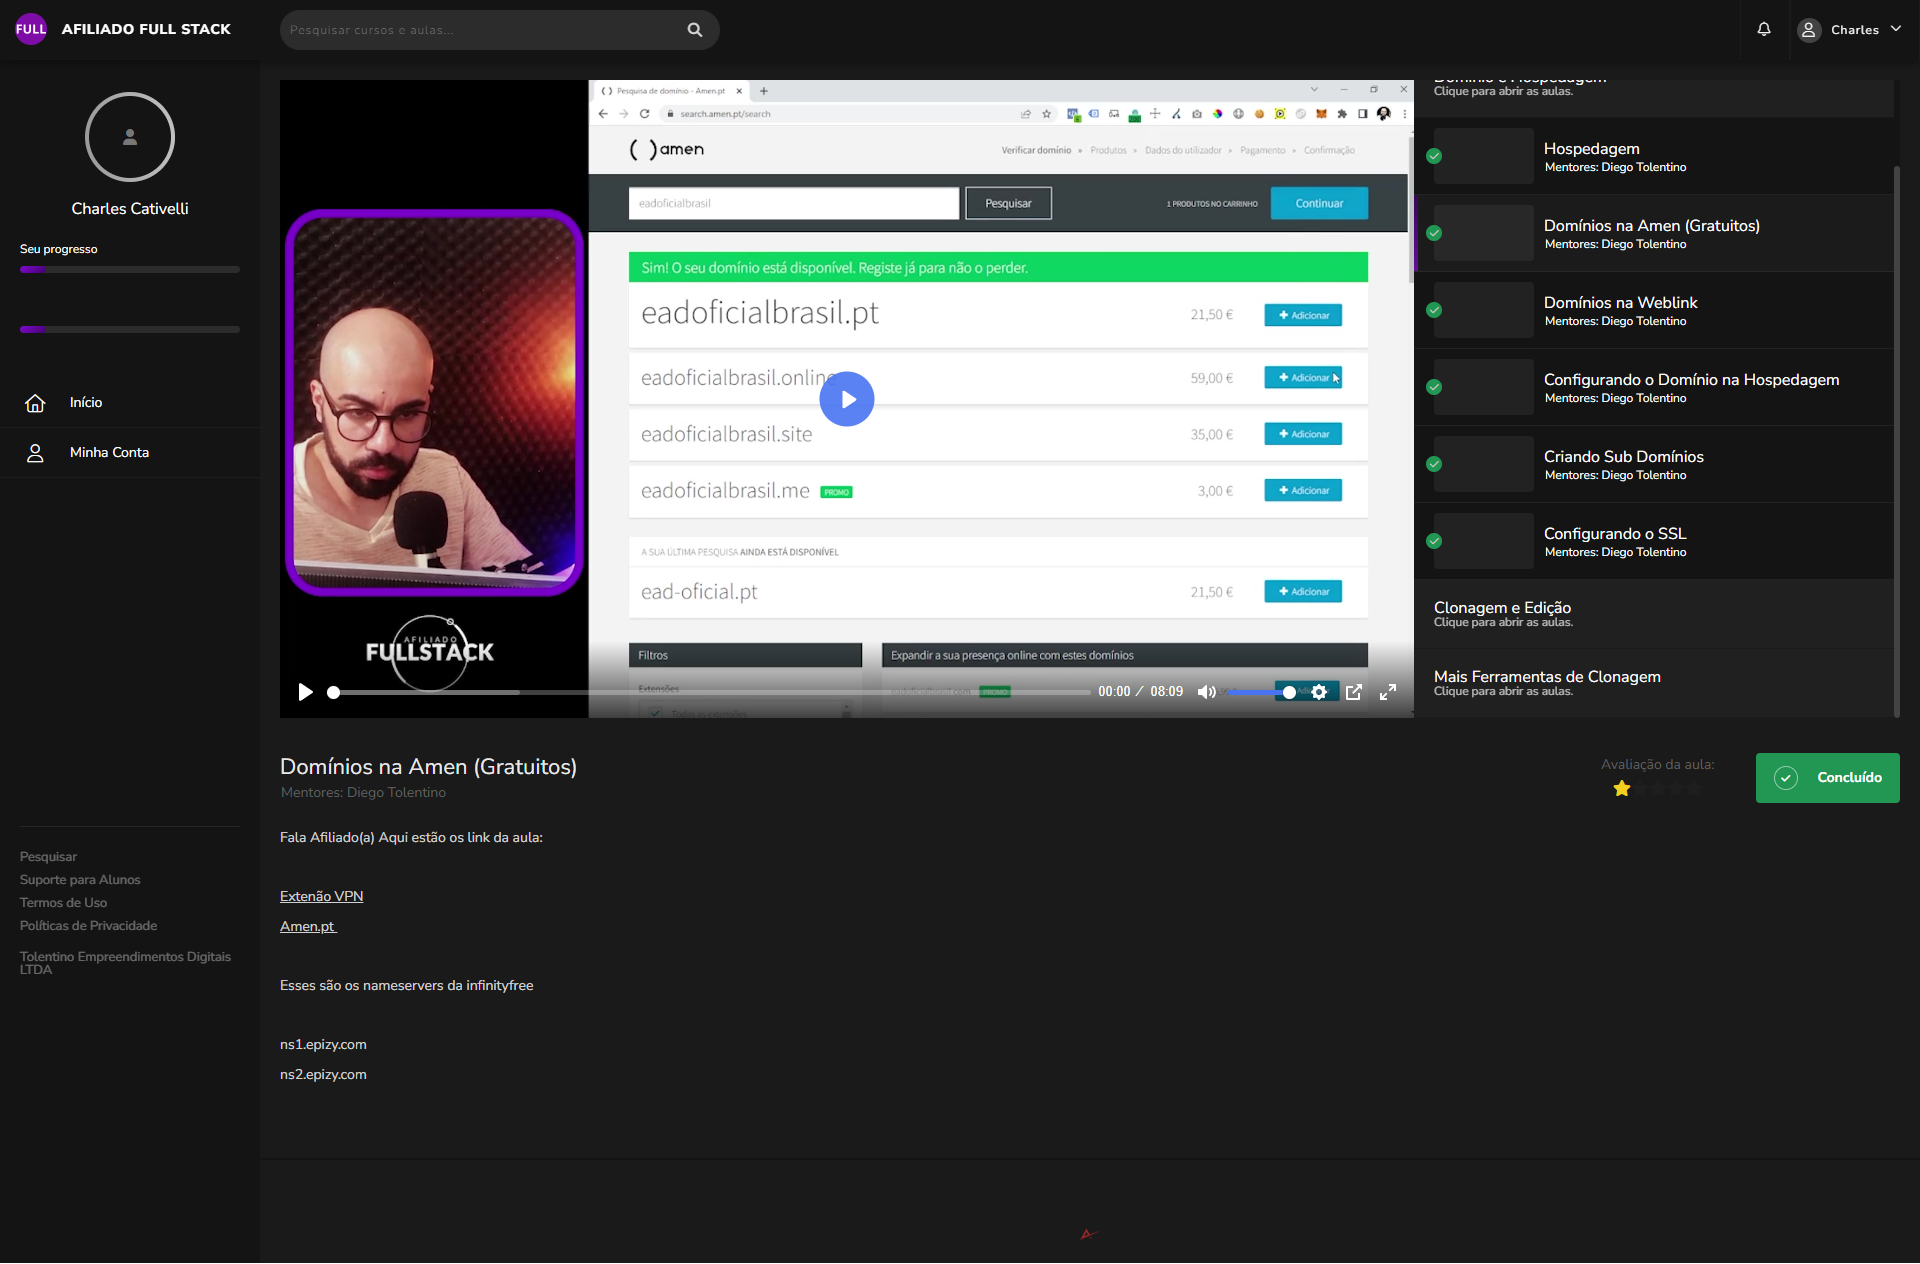
Task: Open video settings gear icon
Action: click(1319, 692)
